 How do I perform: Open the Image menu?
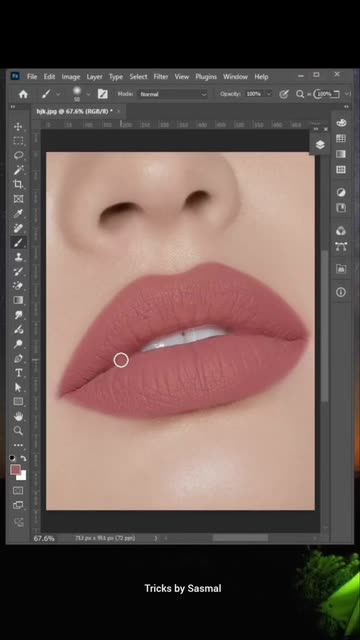coord(71,77)
